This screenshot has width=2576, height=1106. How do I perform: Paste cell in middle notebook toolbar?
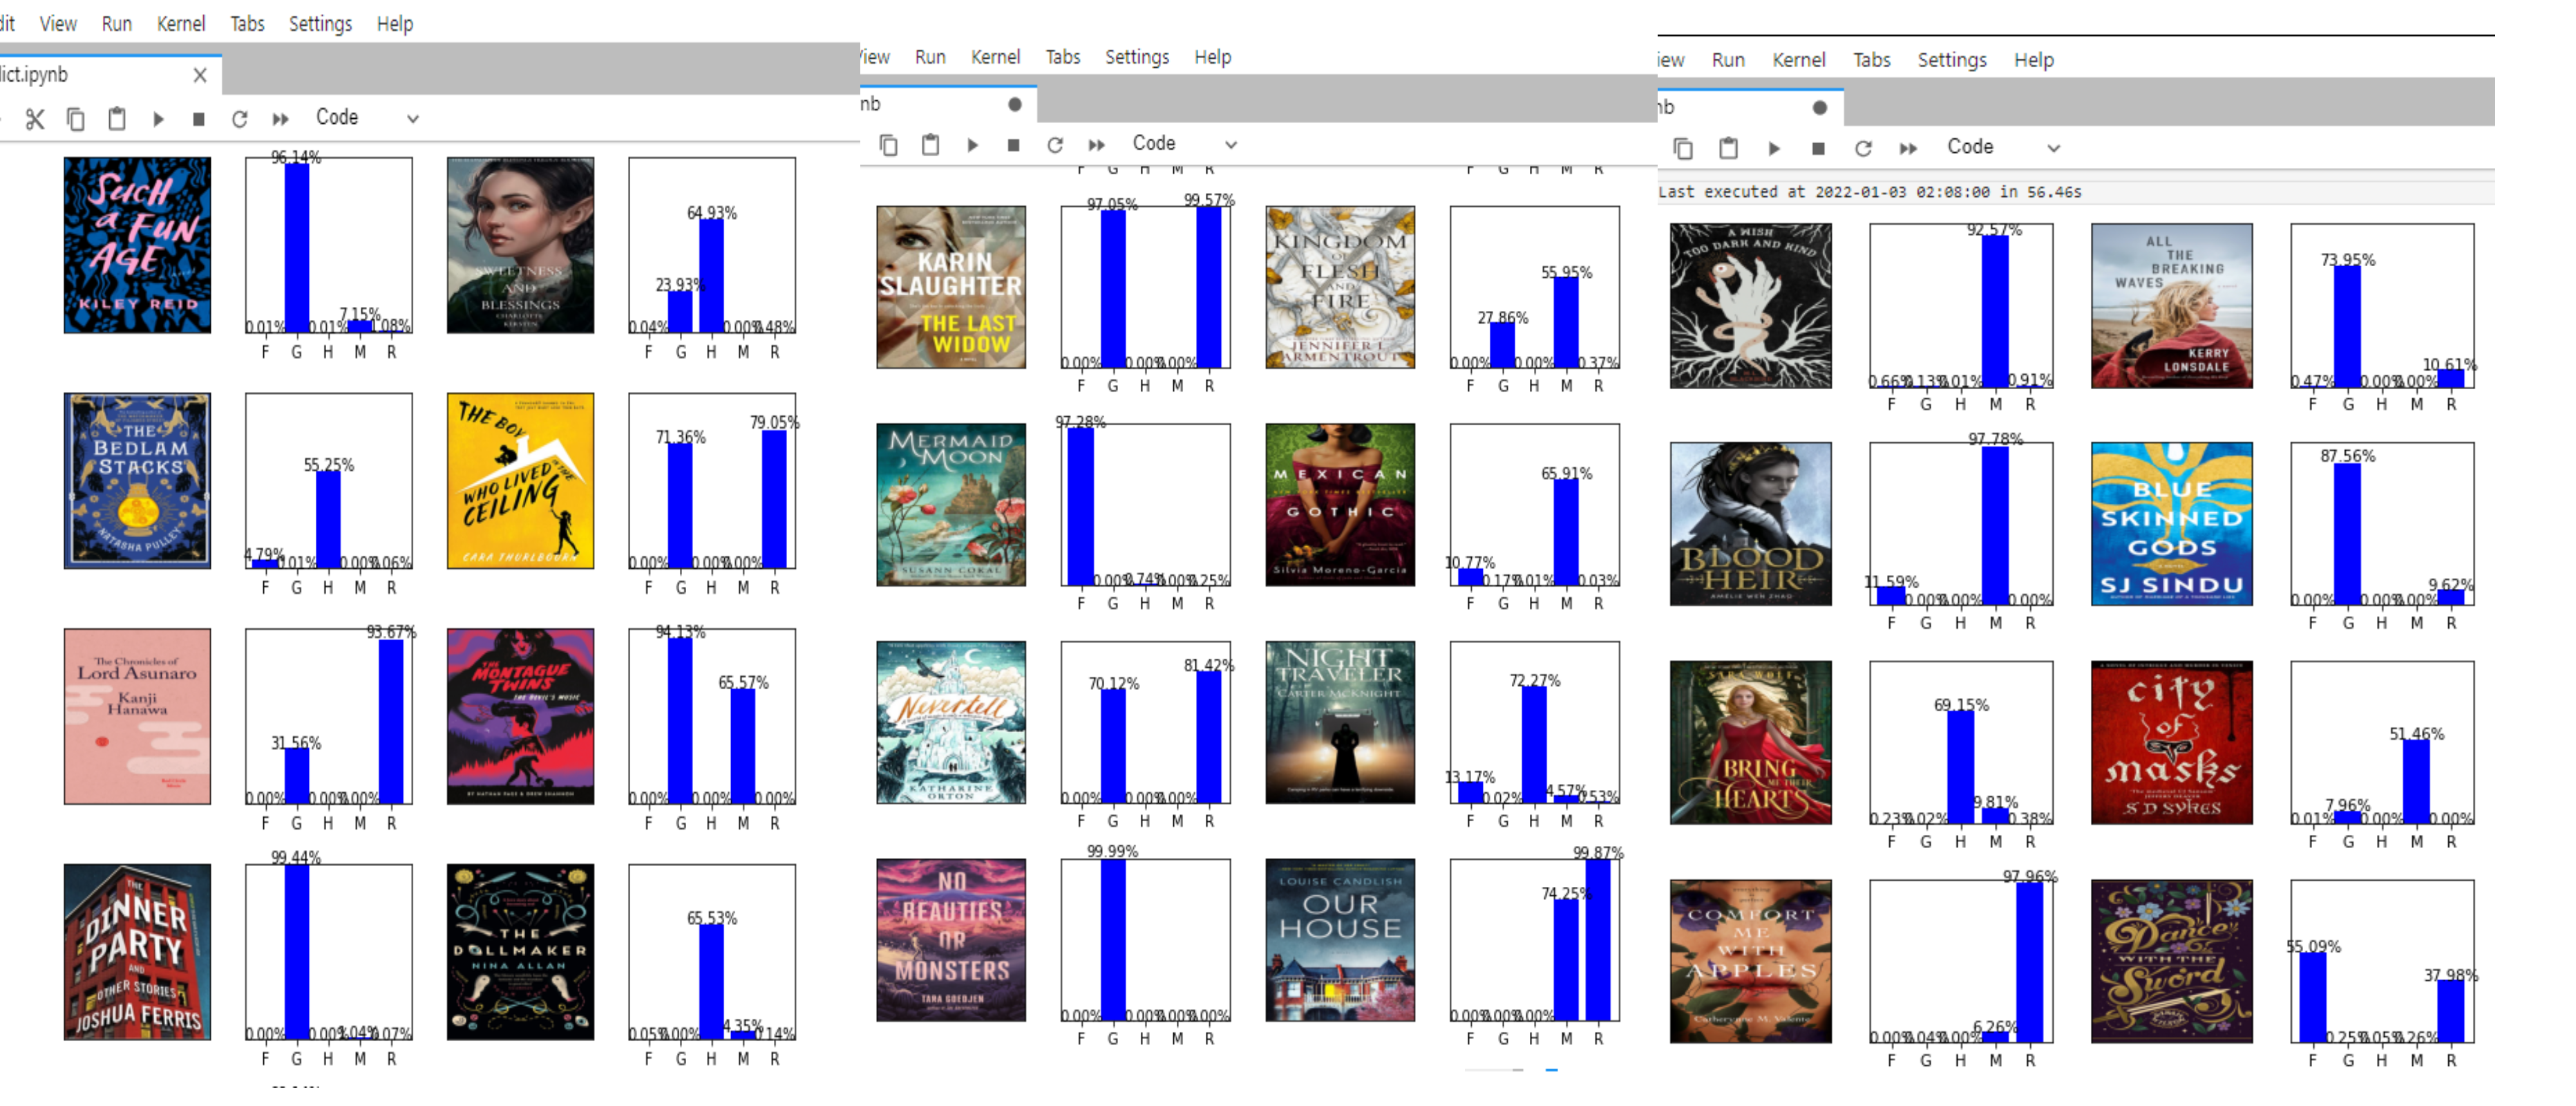click(x=931, y=145)
